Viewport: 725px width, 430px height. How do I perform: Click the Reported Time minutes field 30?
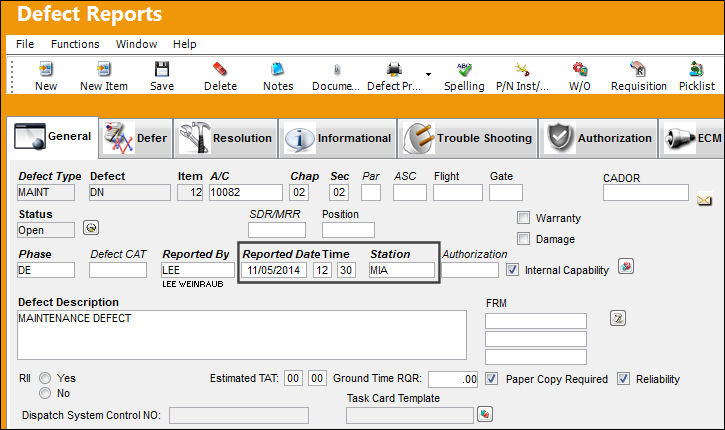pos(346,270)
